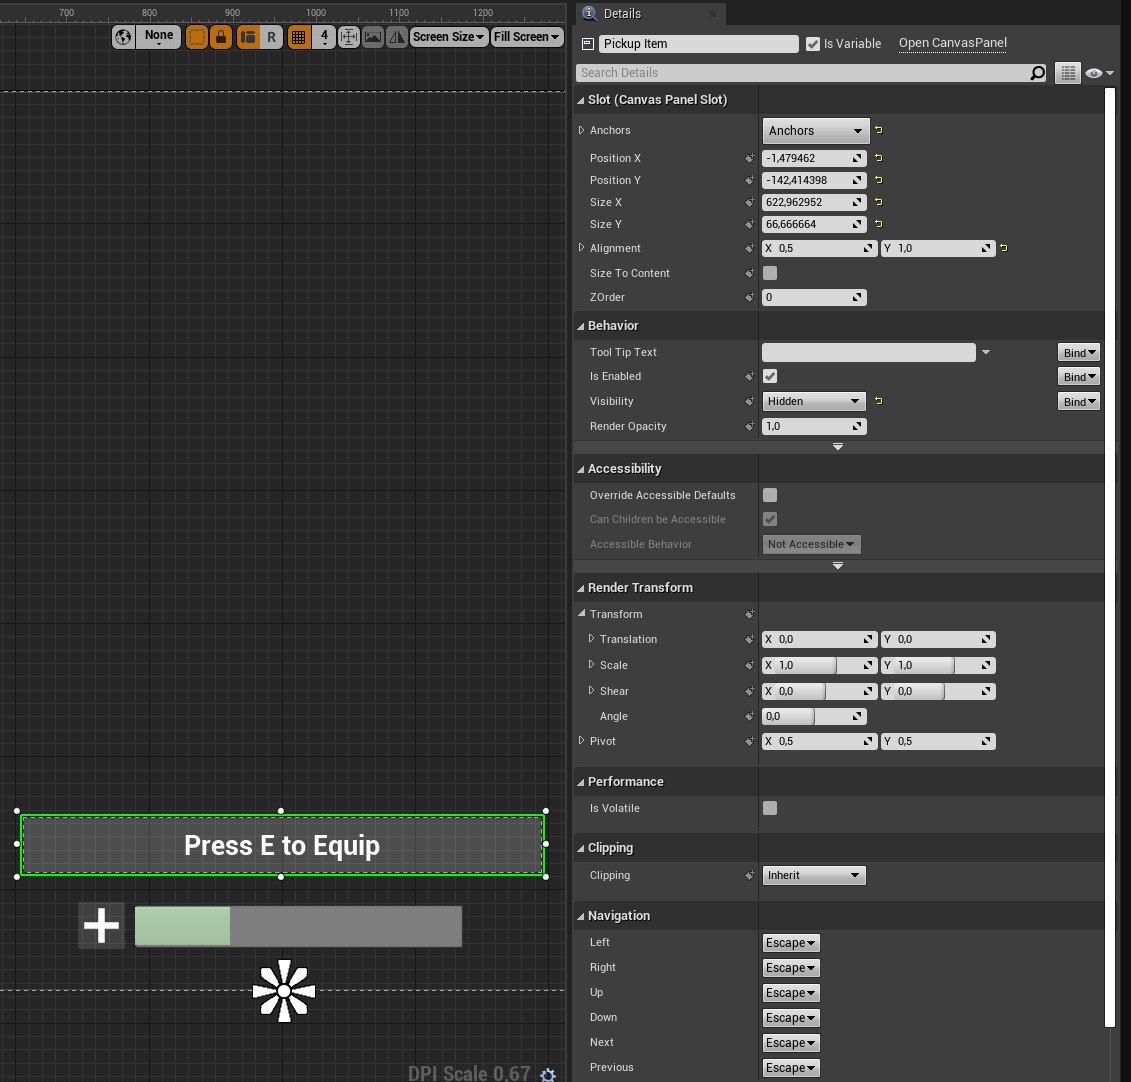Open Navigation Left Escape dropdown
Screen dimensions: 1131x1082
(791, 943)
